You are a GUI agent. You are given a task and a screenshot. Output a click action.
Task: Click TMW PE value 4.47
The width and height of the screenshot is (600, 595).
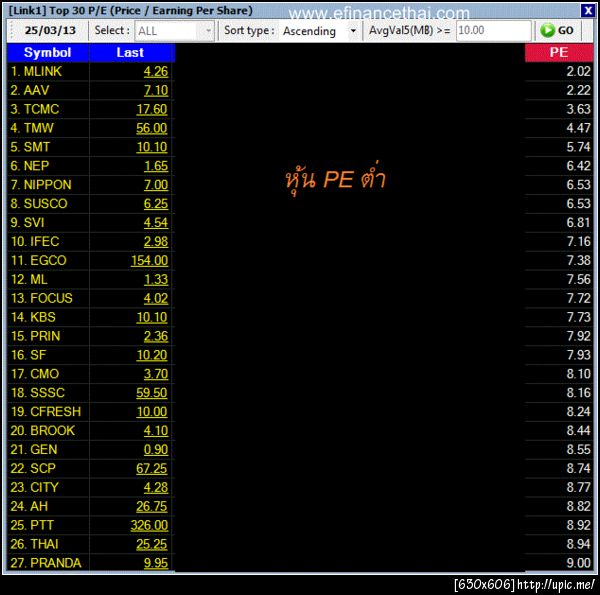578,128
